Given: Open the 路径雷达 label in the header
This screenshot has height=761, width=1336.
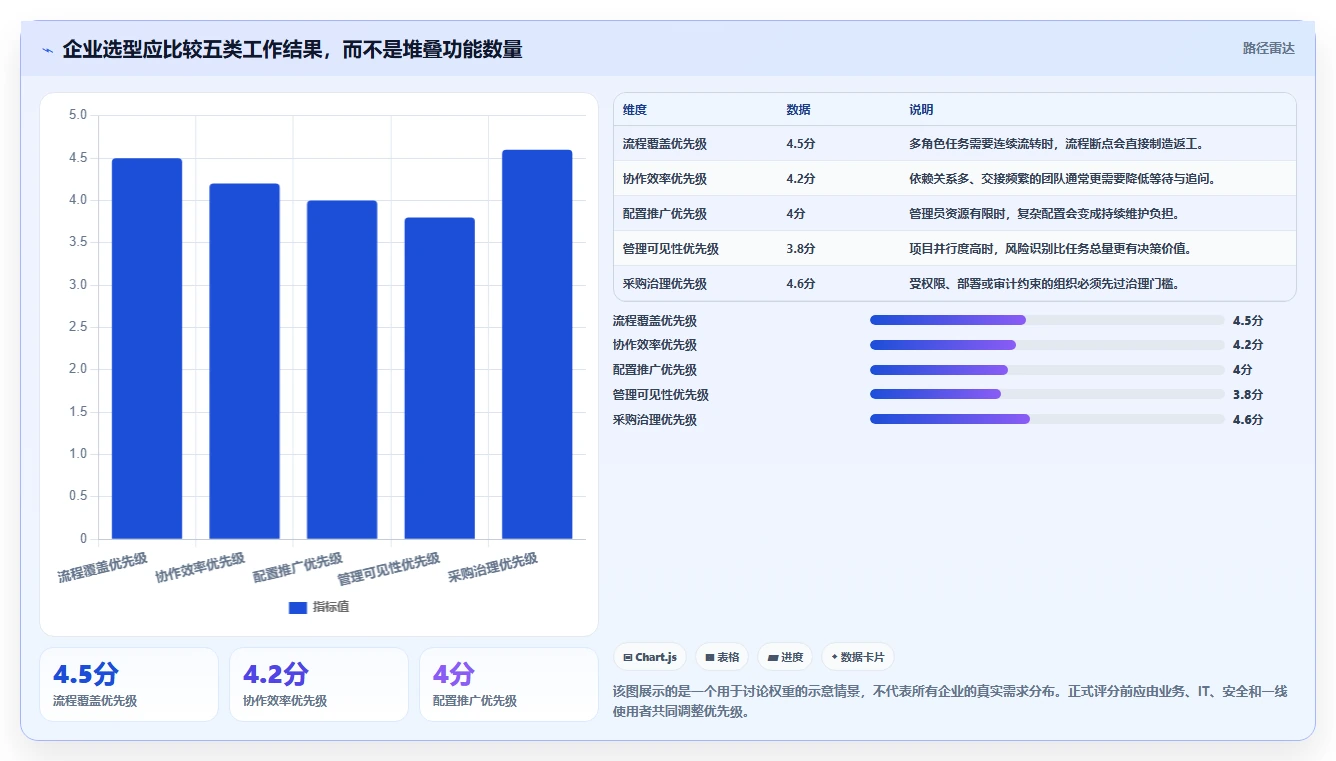Looking at the screenshot, I should pos(1268,48).
